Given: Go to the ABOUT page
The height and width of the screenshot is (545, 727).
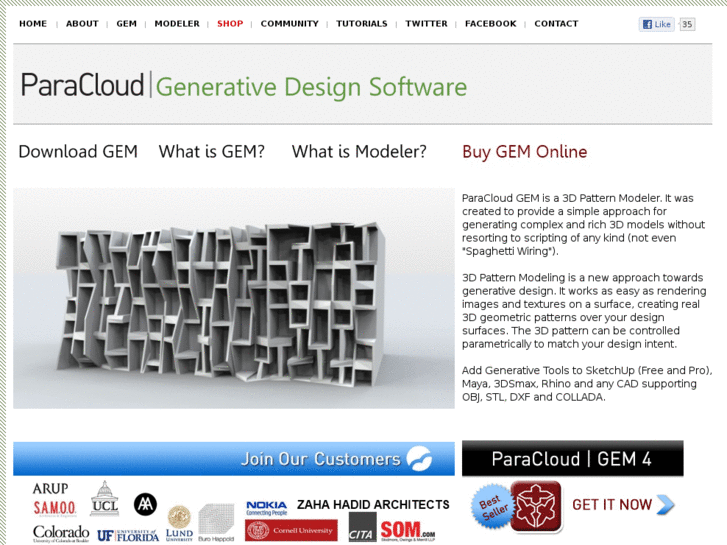Looking at the screenshot, I should 82,24.
